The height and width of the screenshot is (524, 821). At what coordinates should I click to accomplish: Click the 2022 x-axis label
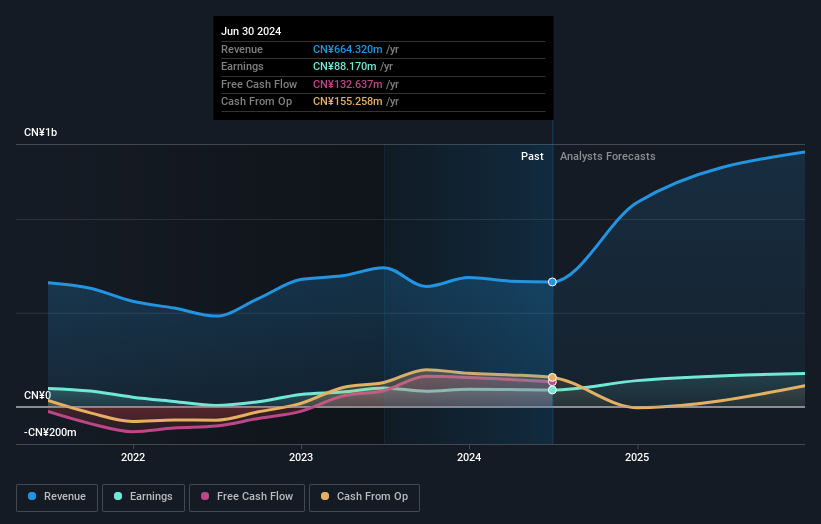[133, 457]
